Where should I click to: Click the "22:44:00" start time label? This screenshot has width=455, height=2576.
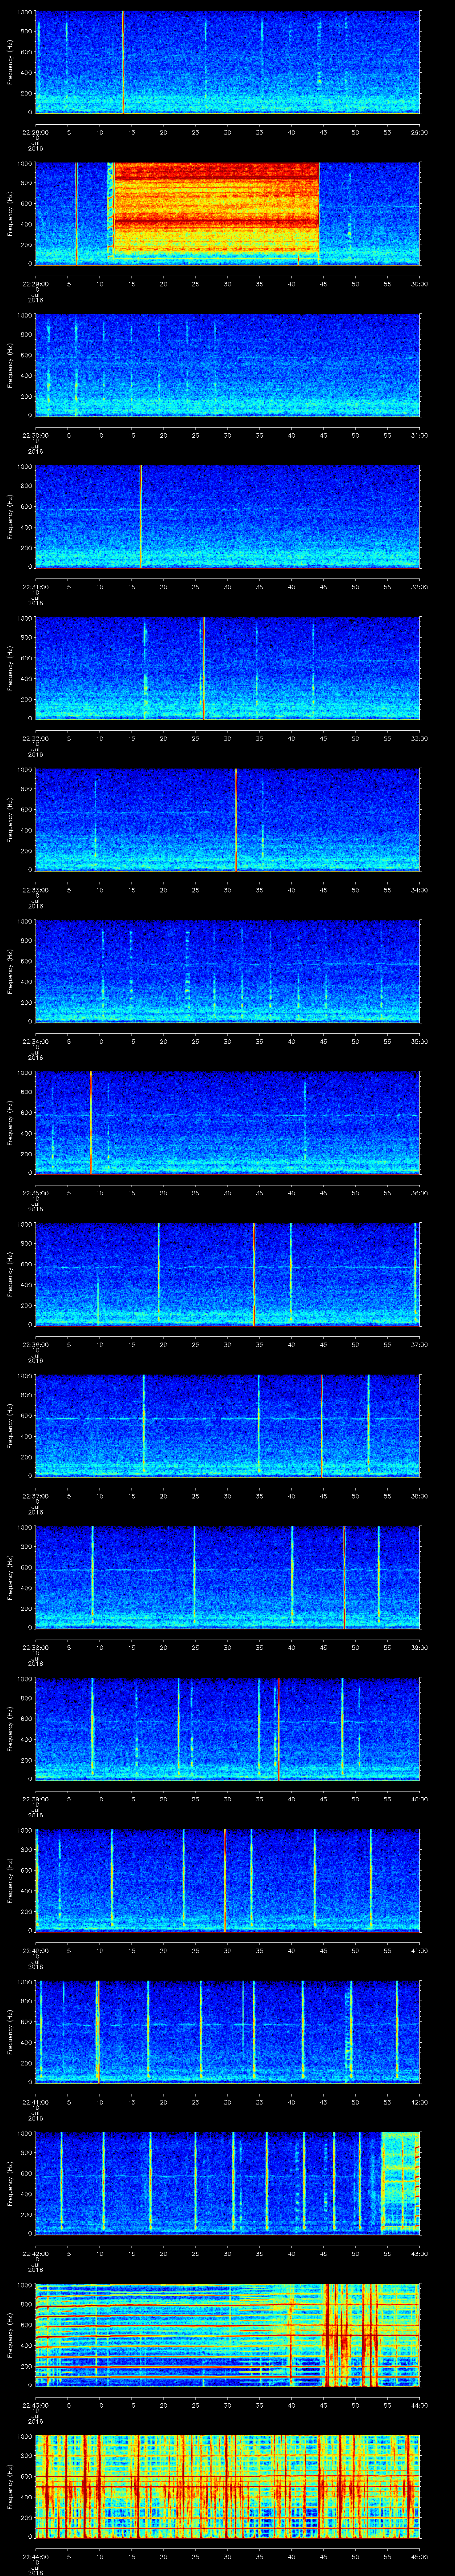pos(35,2558)
